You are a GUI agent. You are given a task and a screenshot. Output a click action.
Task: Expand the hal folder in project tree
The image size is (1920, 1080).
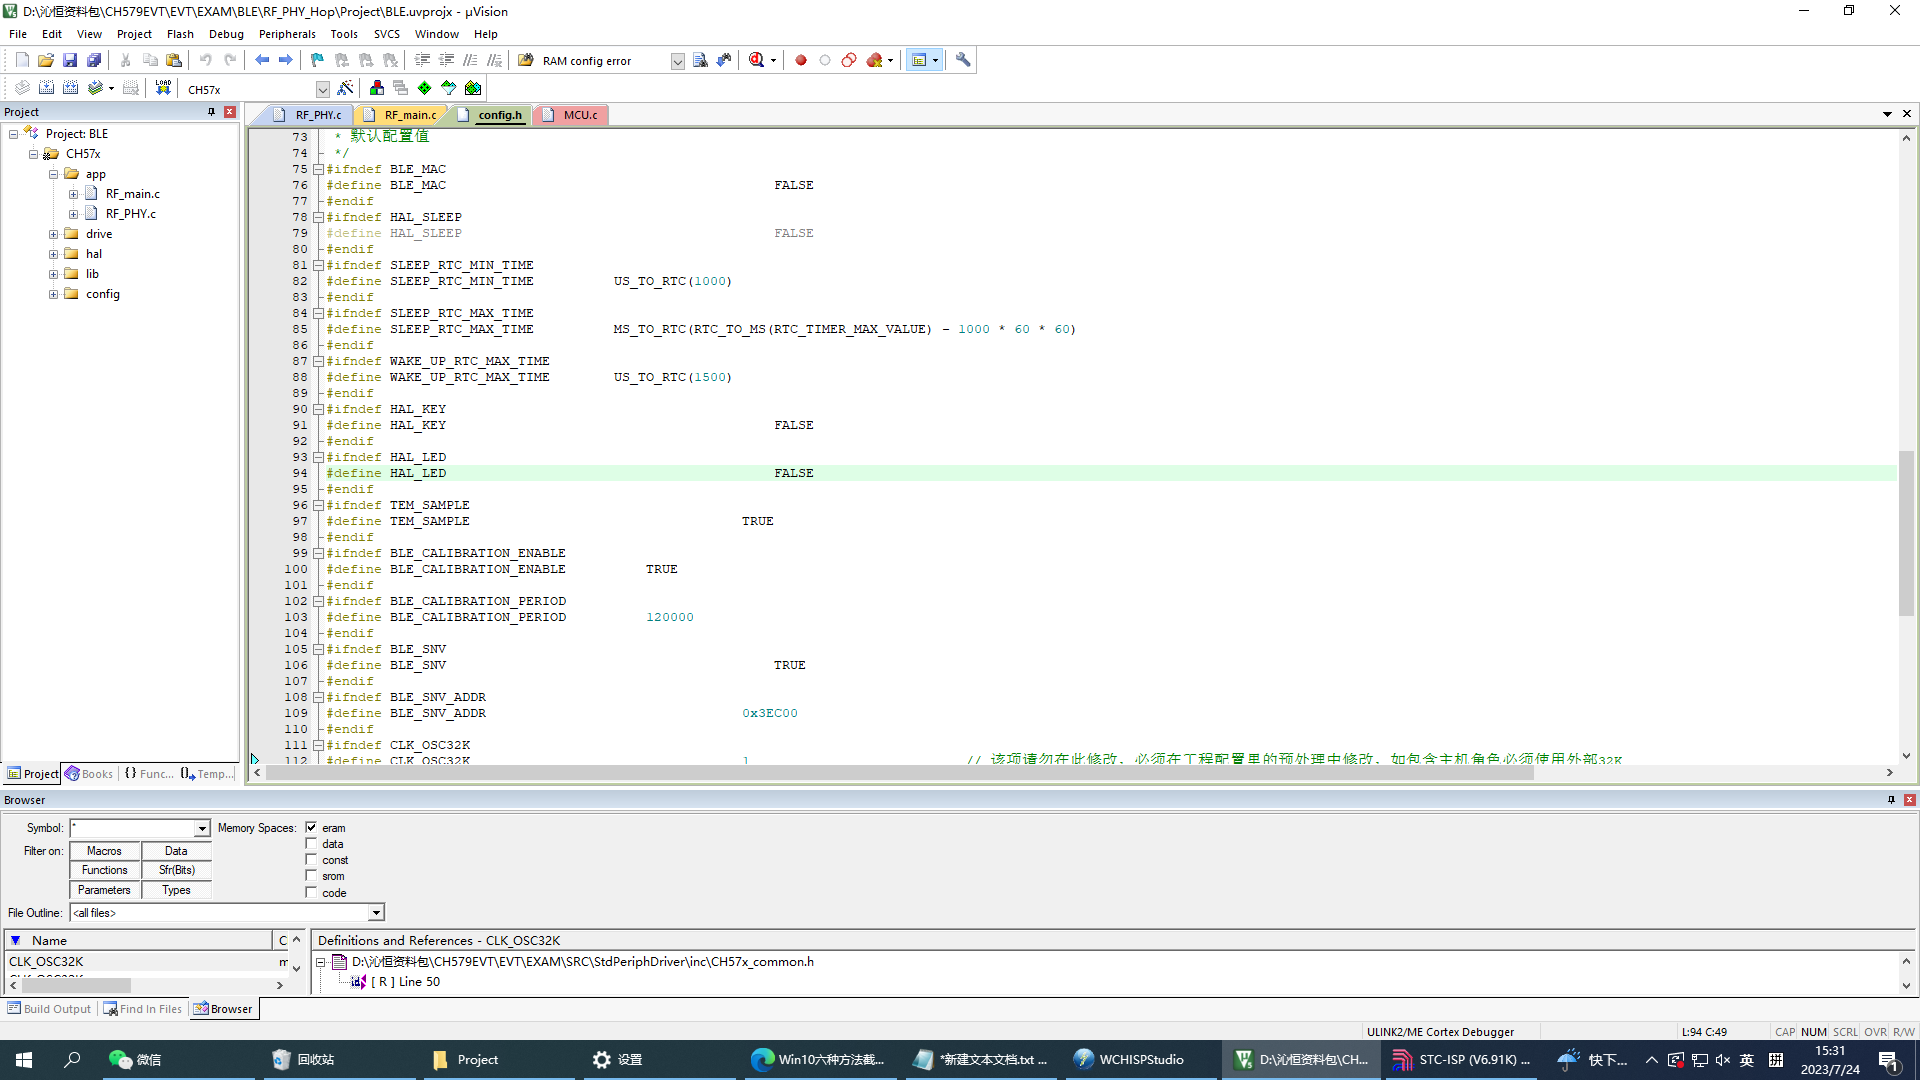click(54, 254)
